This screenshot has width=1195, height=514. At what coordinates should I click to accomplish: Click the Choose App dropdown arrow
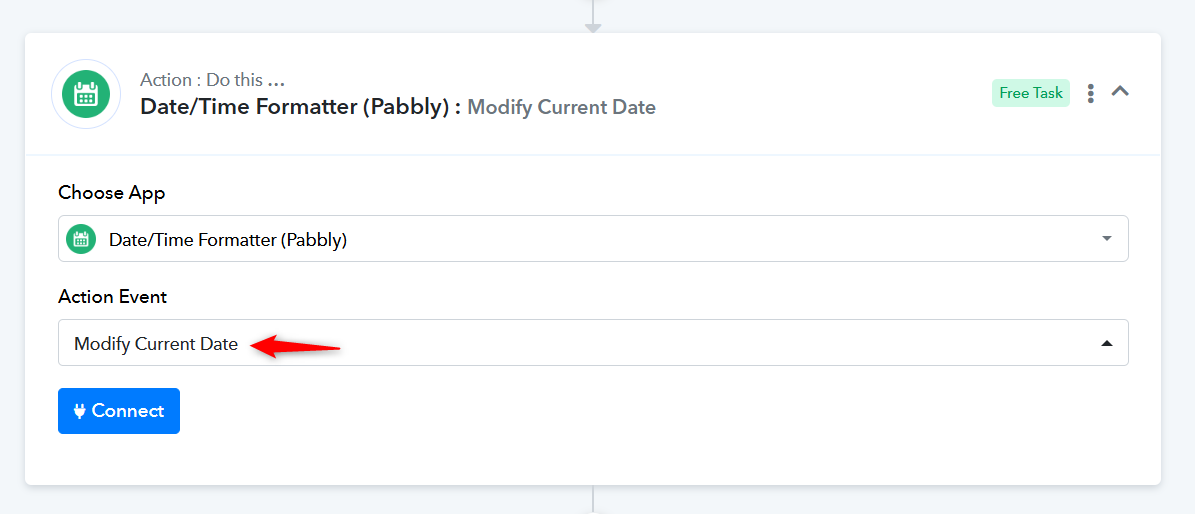click(x=1107, y=239)
